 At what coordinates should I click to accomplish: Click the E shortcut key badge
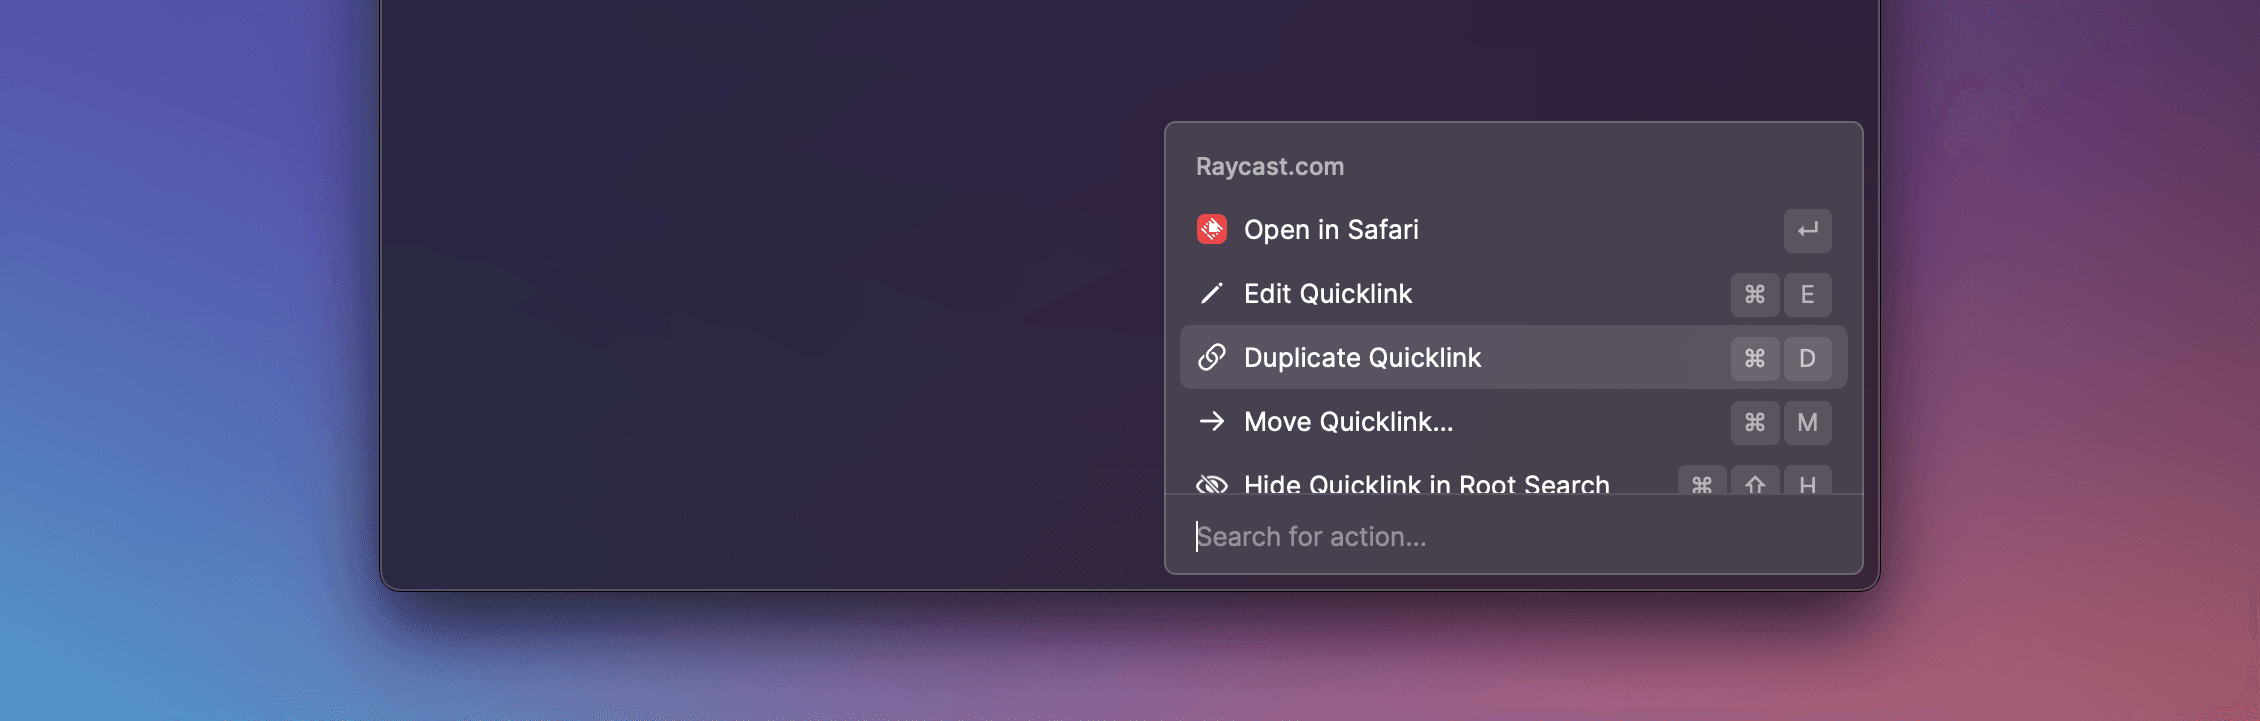(x=1807, y=294)
